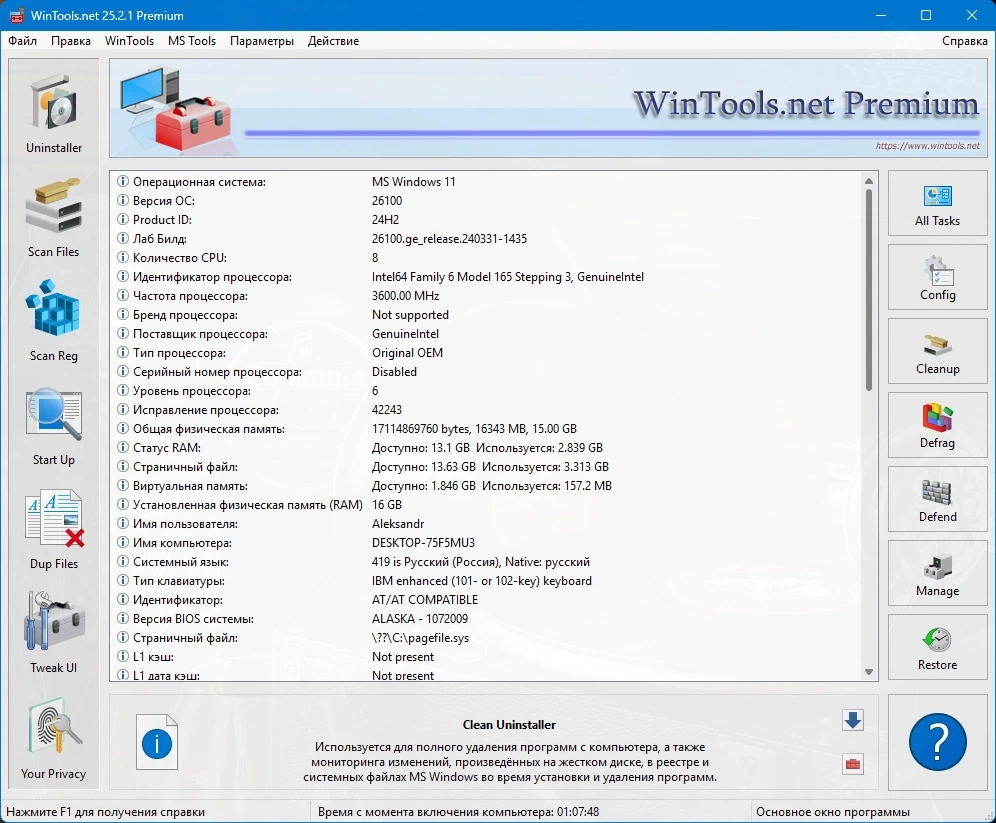Open the MS Tools menu
Image resolution: width=996 pixels, height=823 pixels.
192,41
